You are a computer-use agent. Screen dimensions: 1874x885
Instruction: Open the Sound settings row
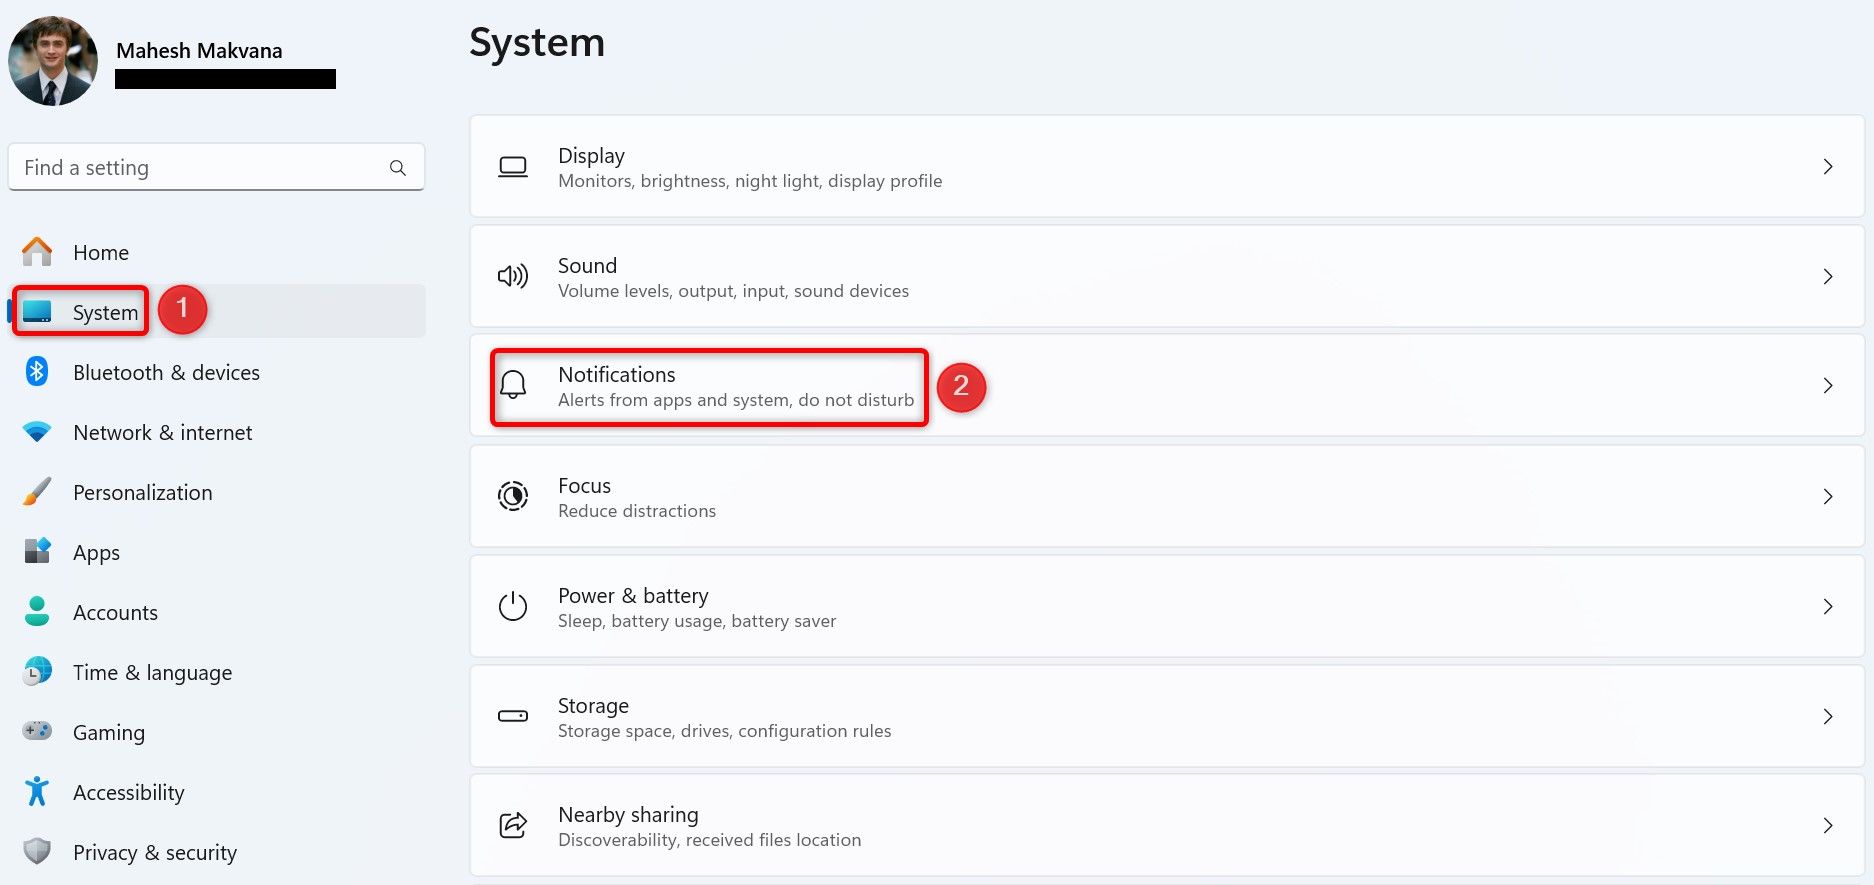tap(1167, 277)
